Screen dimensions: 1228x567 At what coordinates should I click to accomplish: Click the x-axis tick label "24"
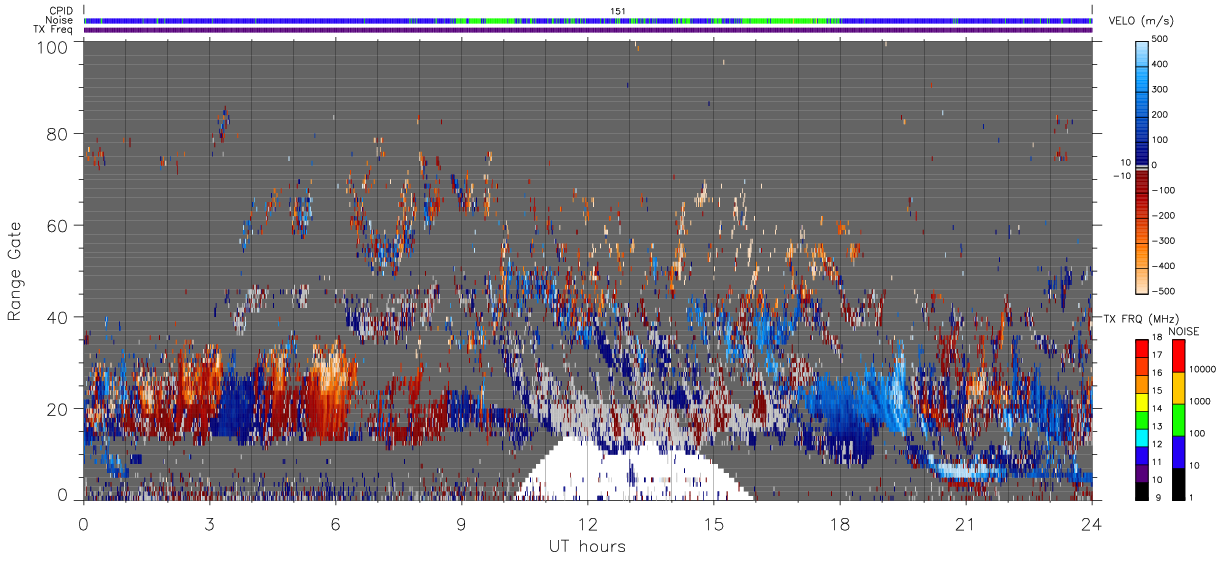pyautogui.click(x=1091, y=524)
